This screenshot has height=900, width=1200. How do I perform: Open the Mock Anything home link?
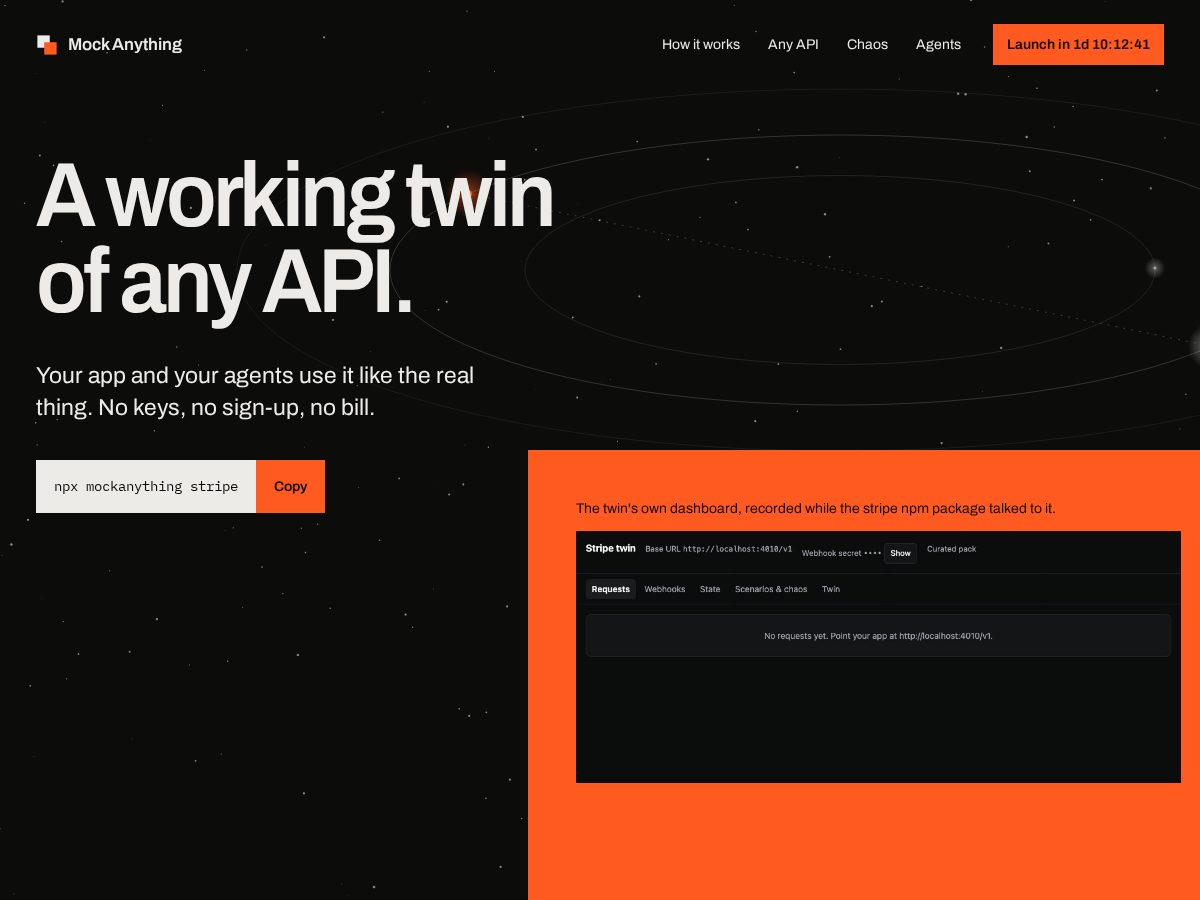coord(109,44)
